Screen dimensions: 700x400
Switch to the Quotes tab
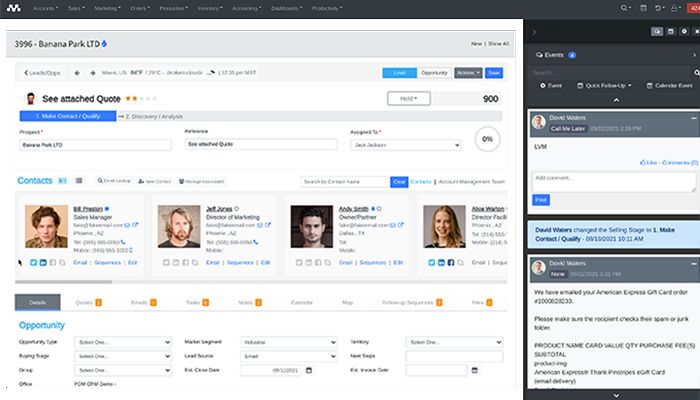coord(88,302)
